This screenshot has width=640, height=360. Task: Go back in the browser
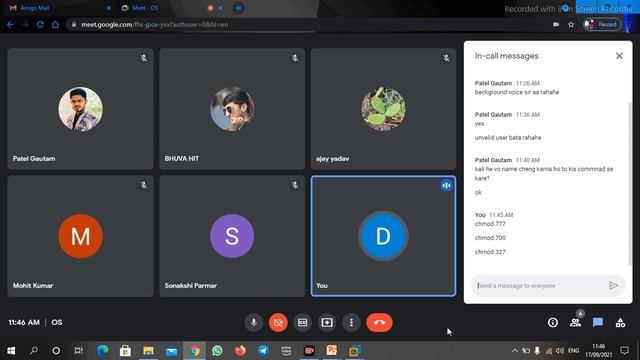[10, 24]
